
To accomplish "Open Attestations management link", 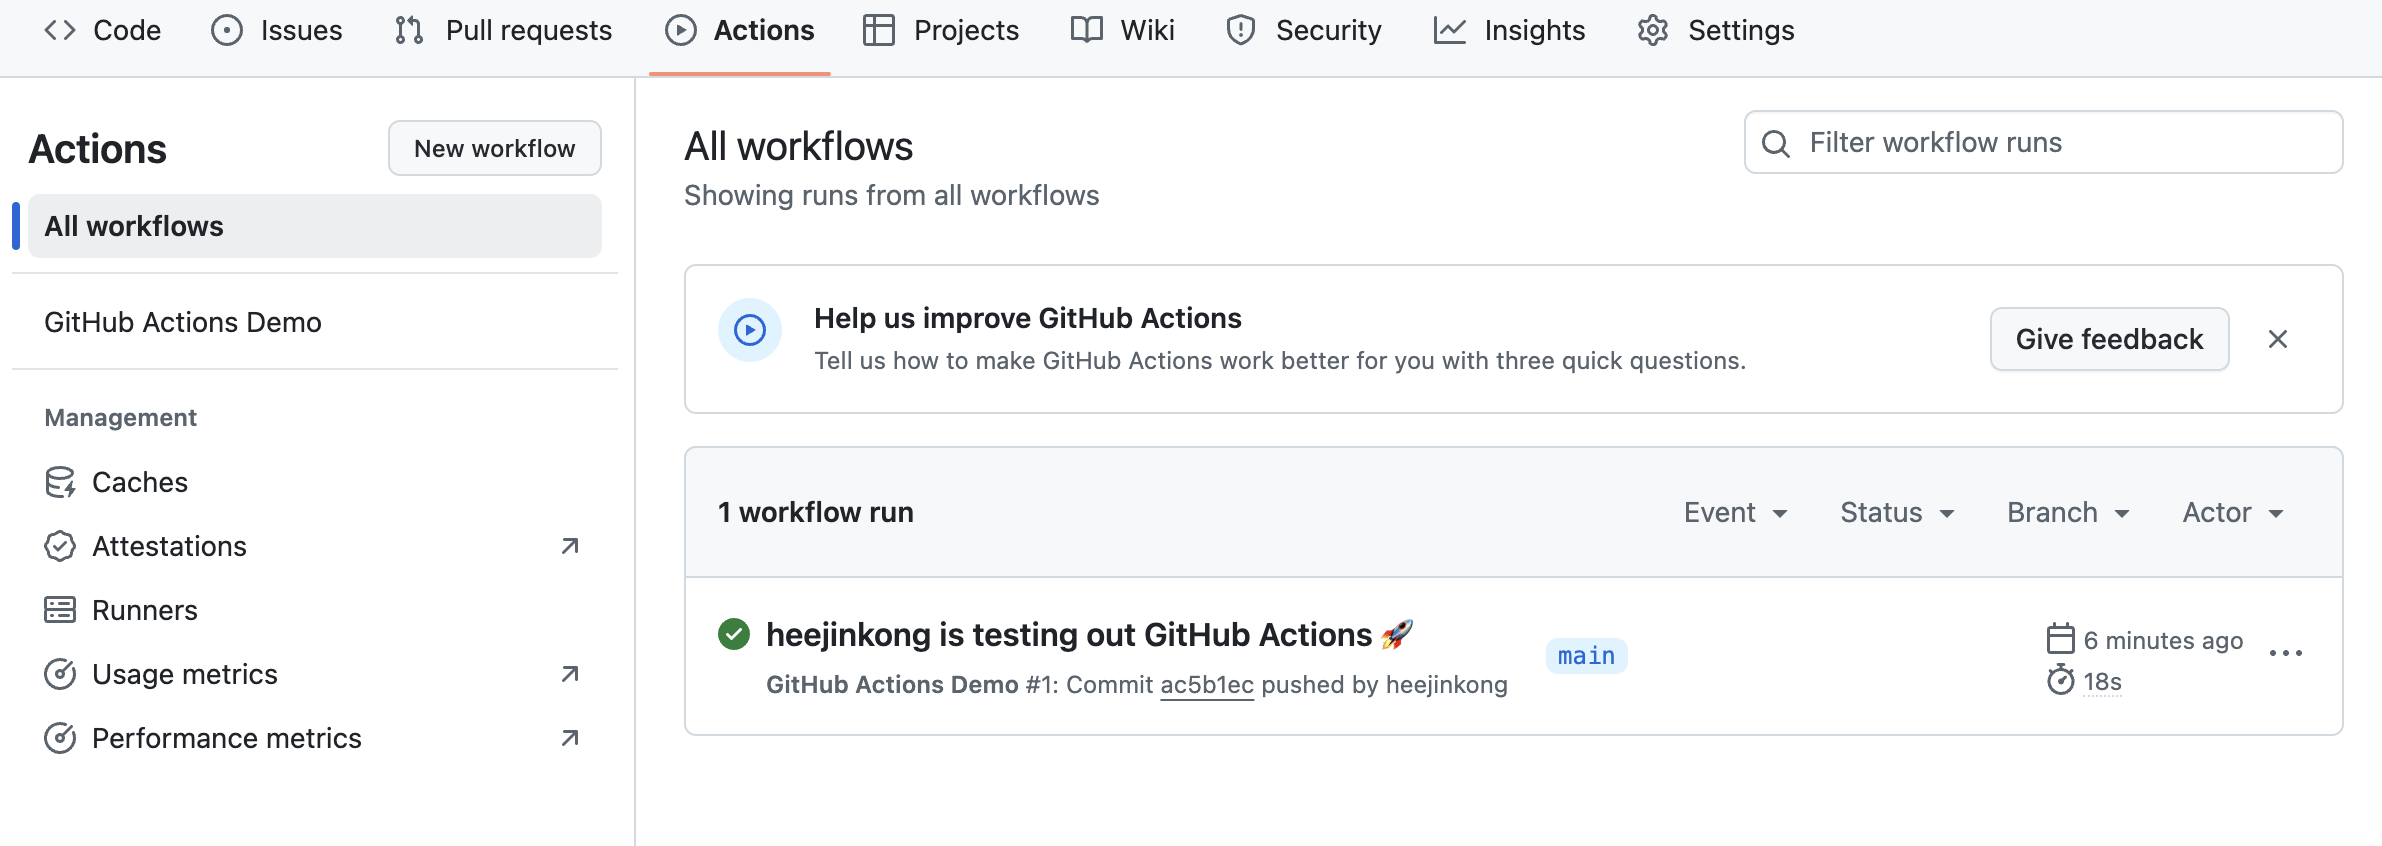I will pyautogui.click(x=315, y=546).
